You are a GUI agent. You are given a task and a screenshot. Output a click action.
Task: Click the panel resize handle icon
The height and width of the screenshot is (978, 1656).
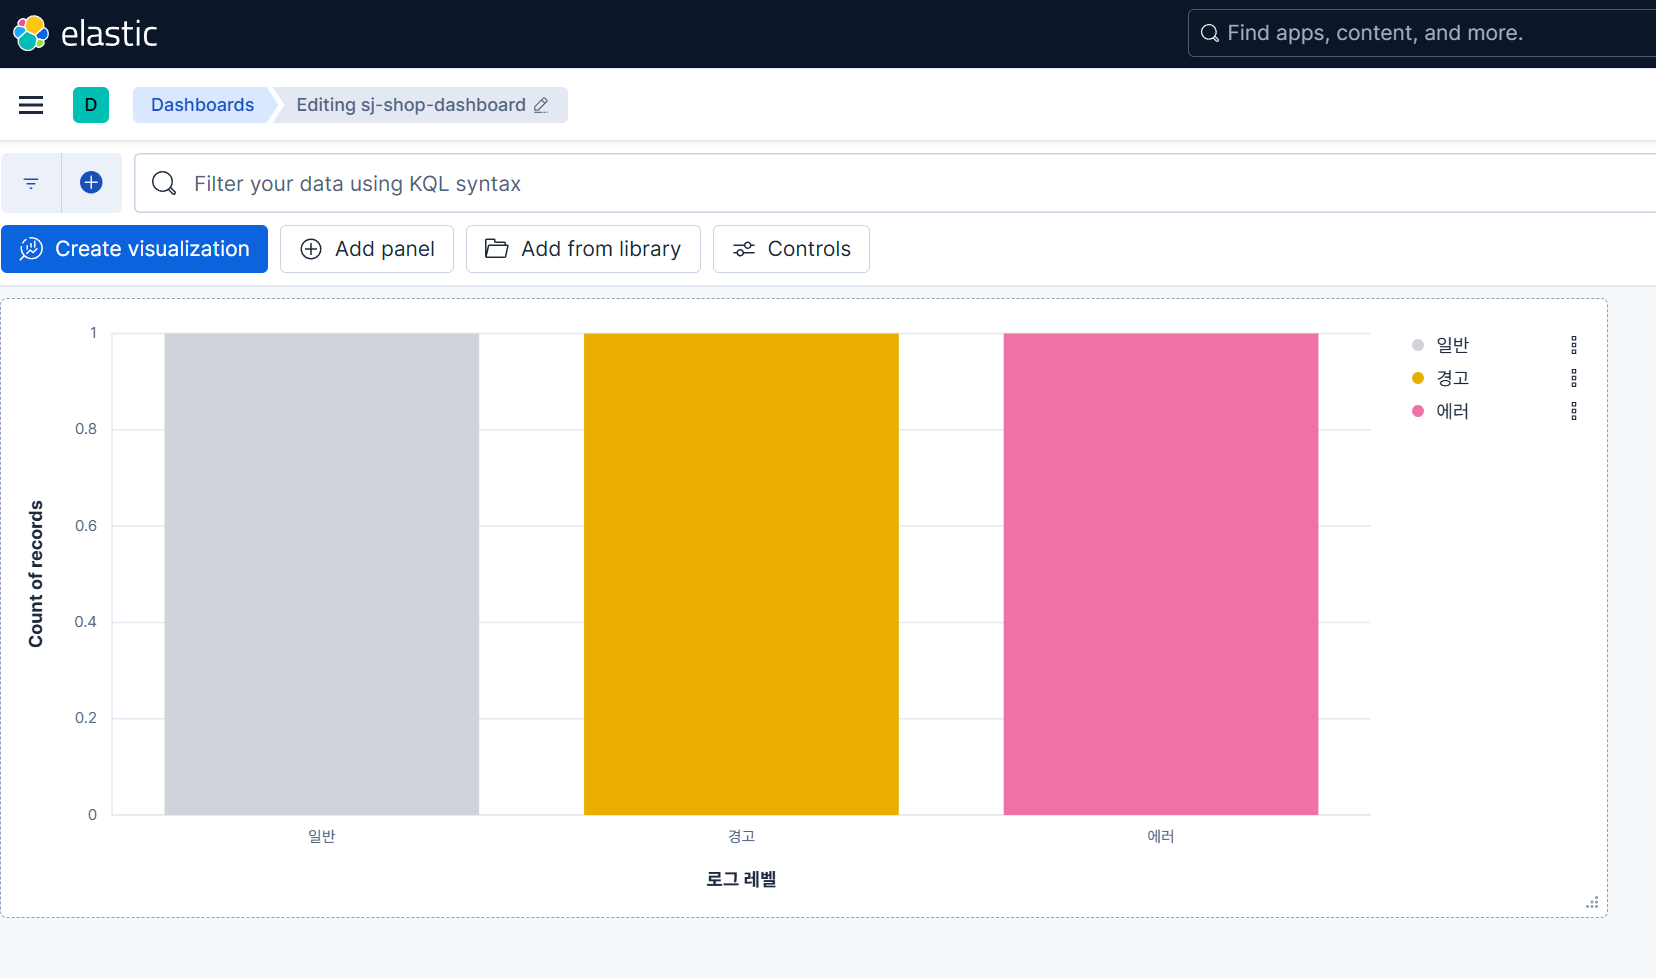(1592, 902)
